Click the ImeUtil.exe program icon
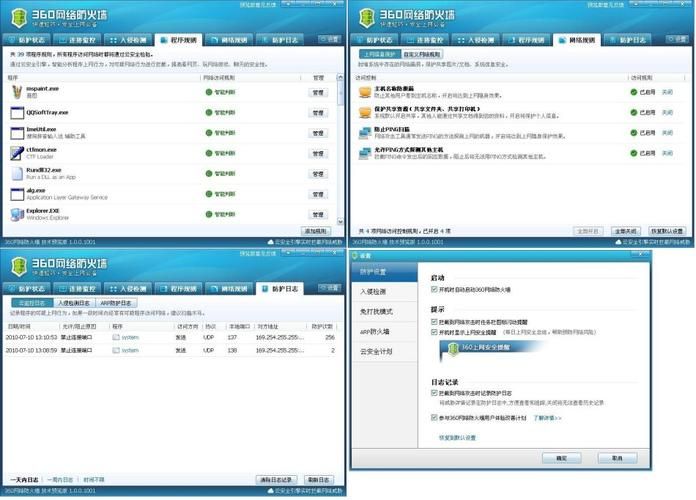The image size is (696, 500). coord(17,133)
